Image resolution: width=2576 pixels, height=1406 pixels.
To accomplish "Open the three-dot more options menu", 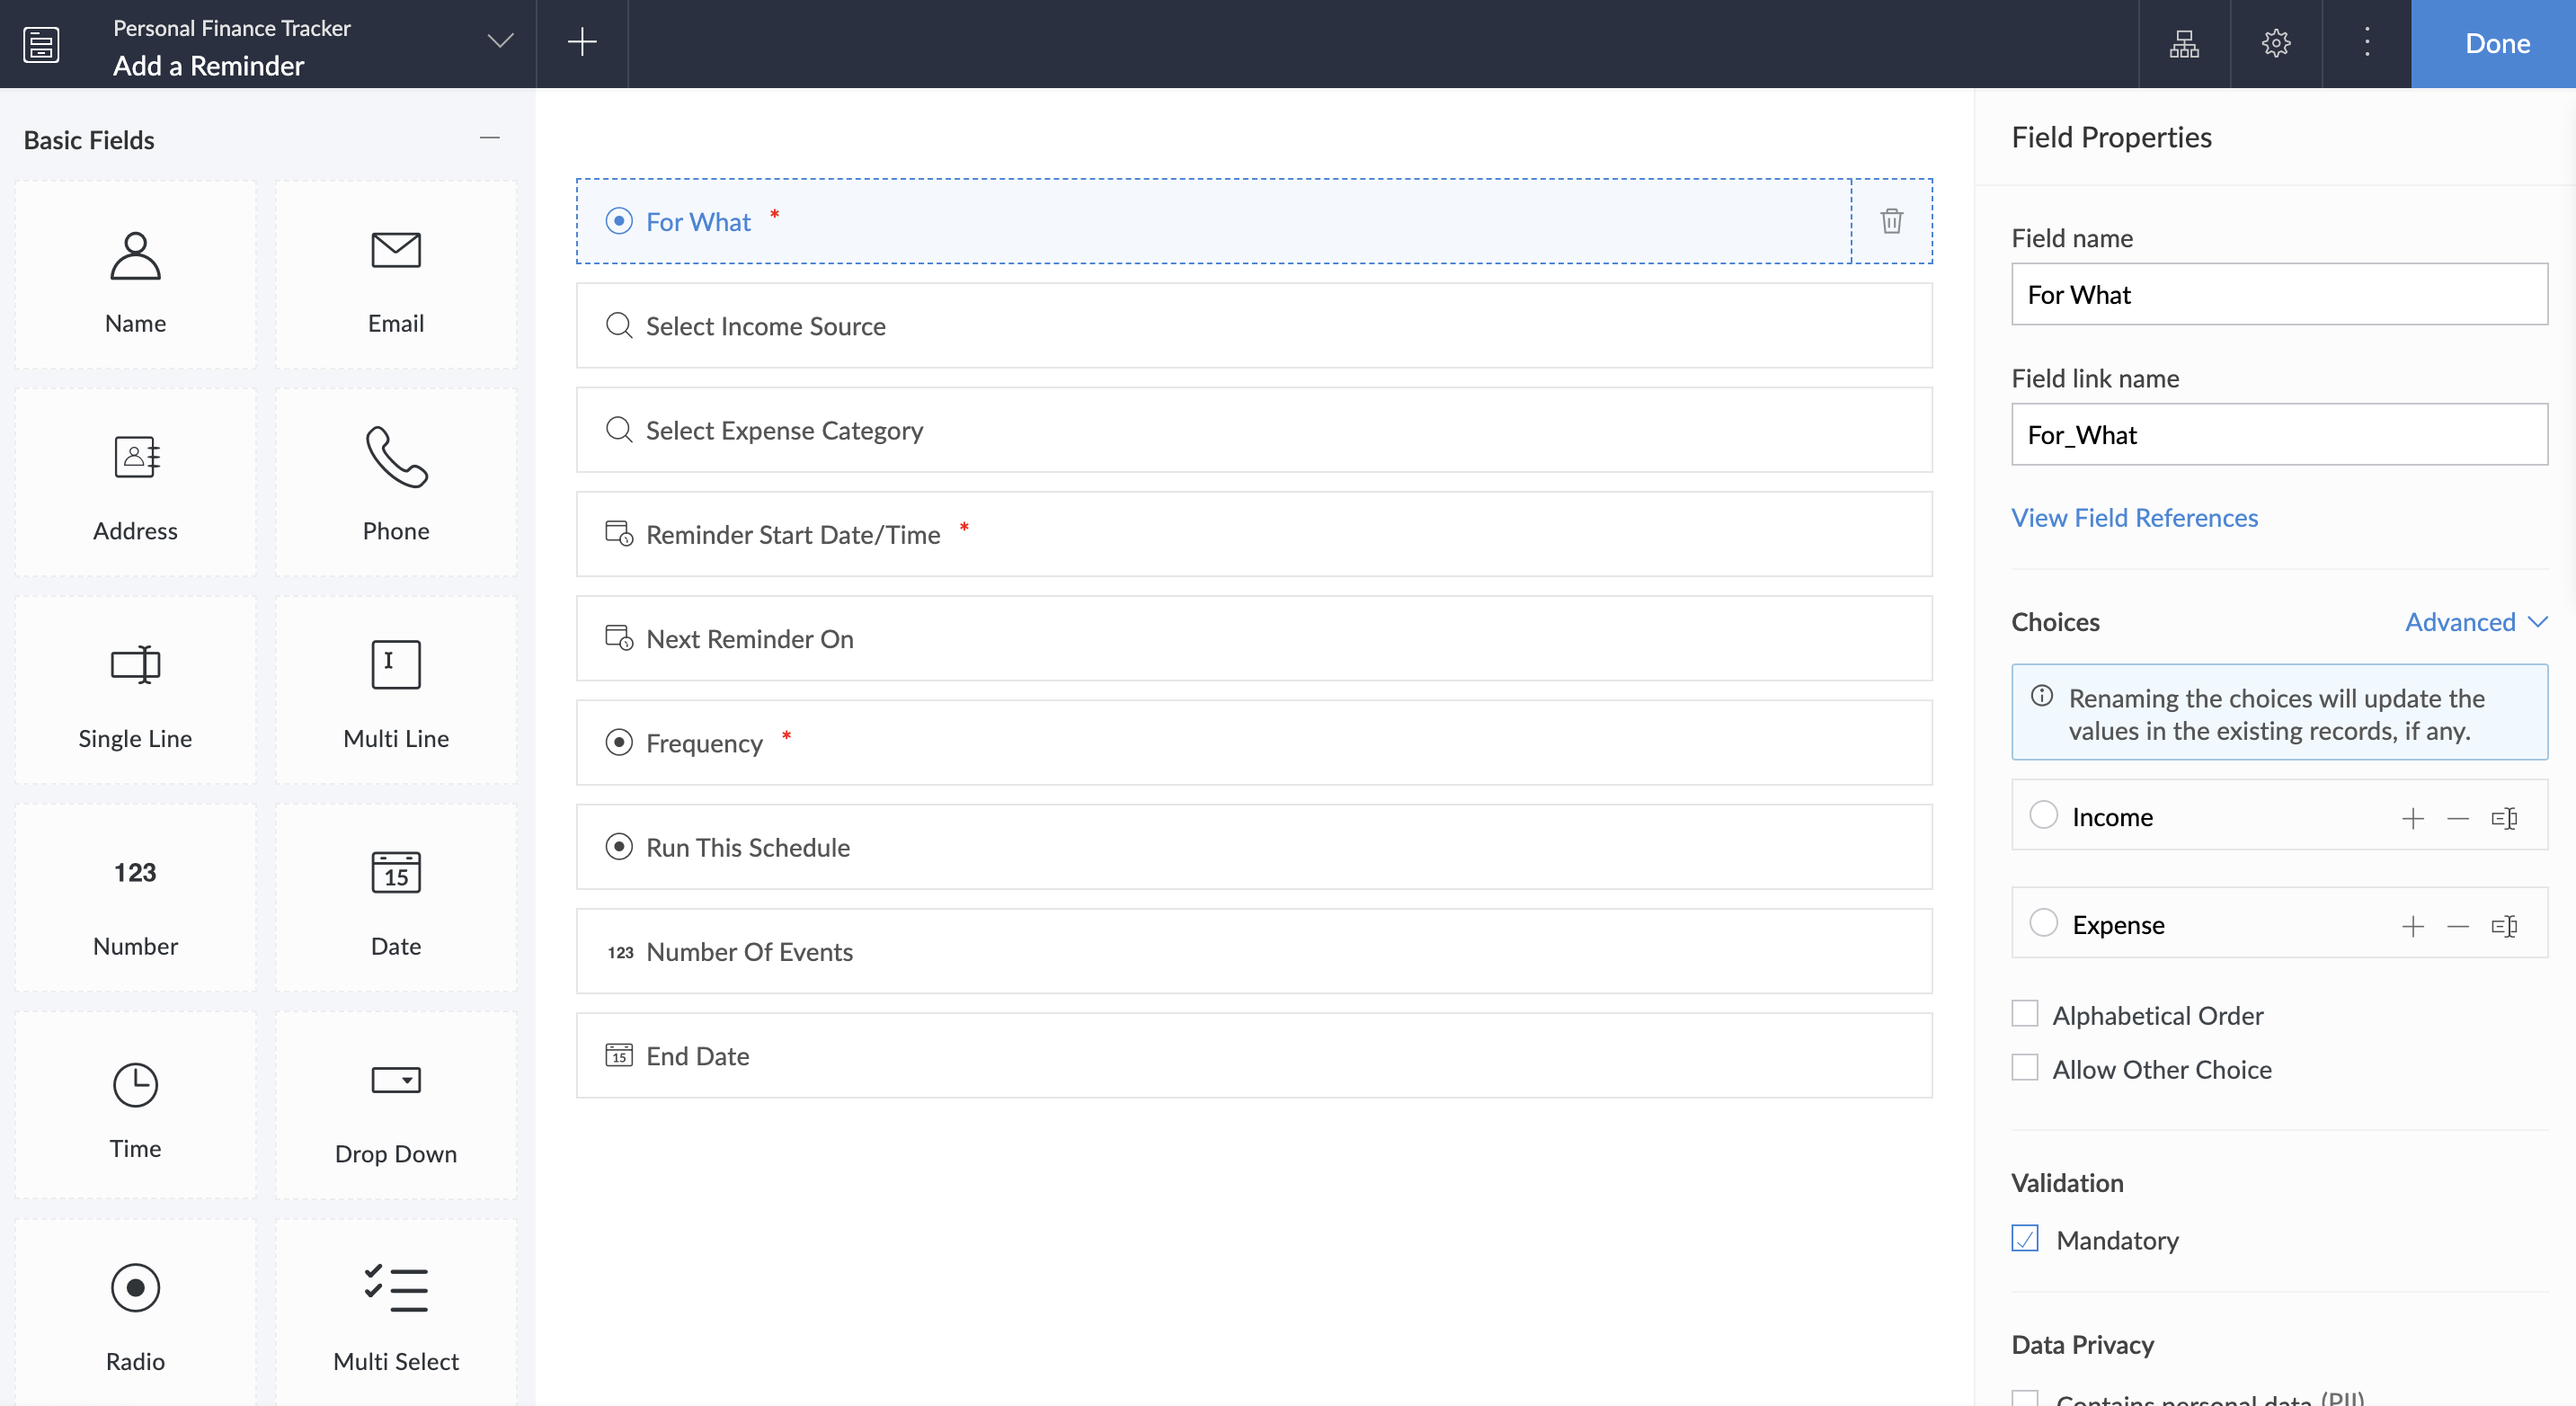I will (x=2366, y=43).
